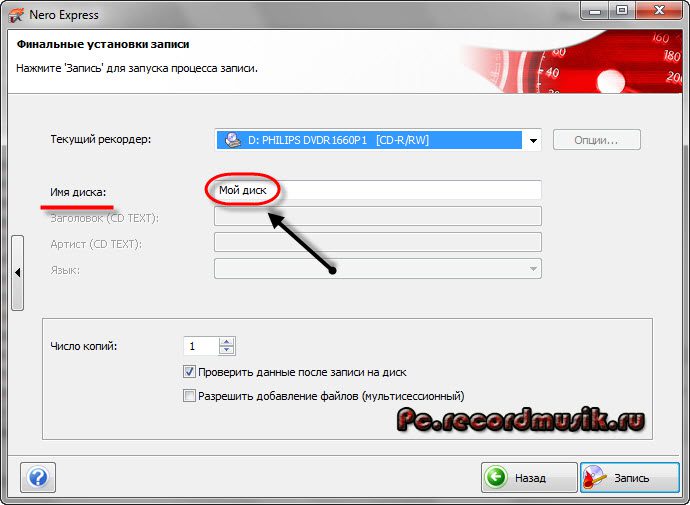Expand the left side panel arrow

18,273
